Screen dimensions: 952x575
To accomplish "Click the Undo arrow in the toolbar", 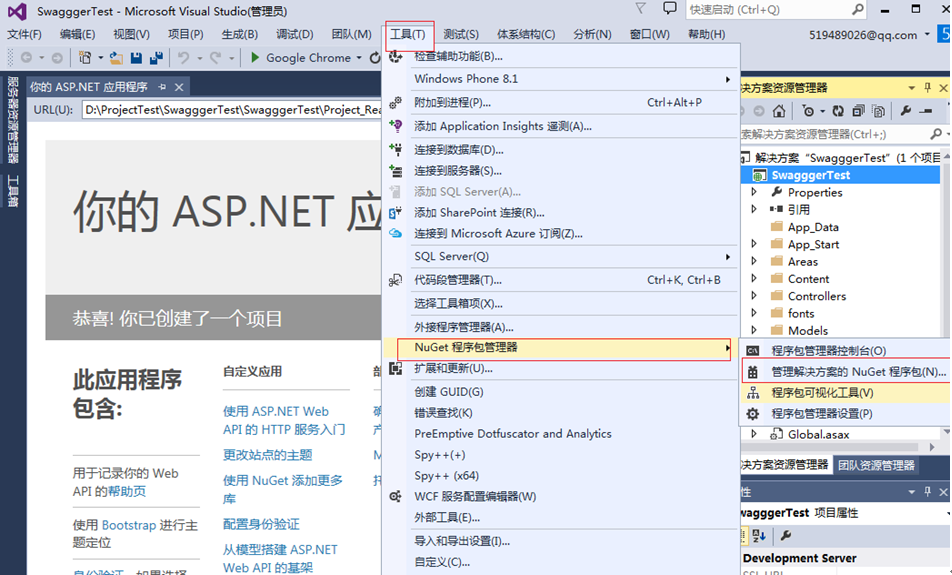I will pos(183,58).
